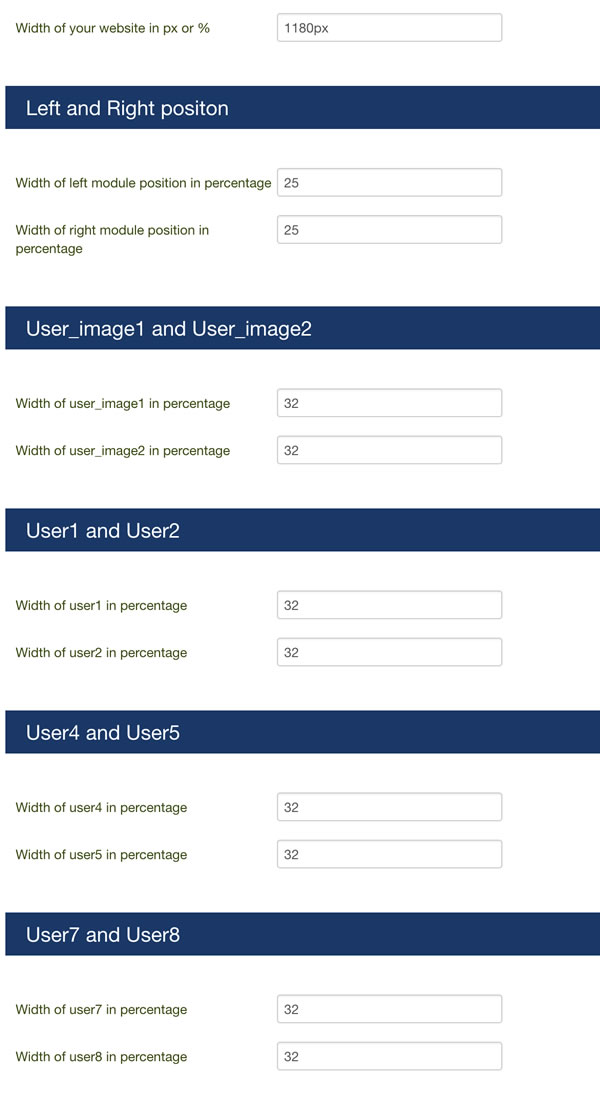Click the right module position width field

[x=389, y=230]
